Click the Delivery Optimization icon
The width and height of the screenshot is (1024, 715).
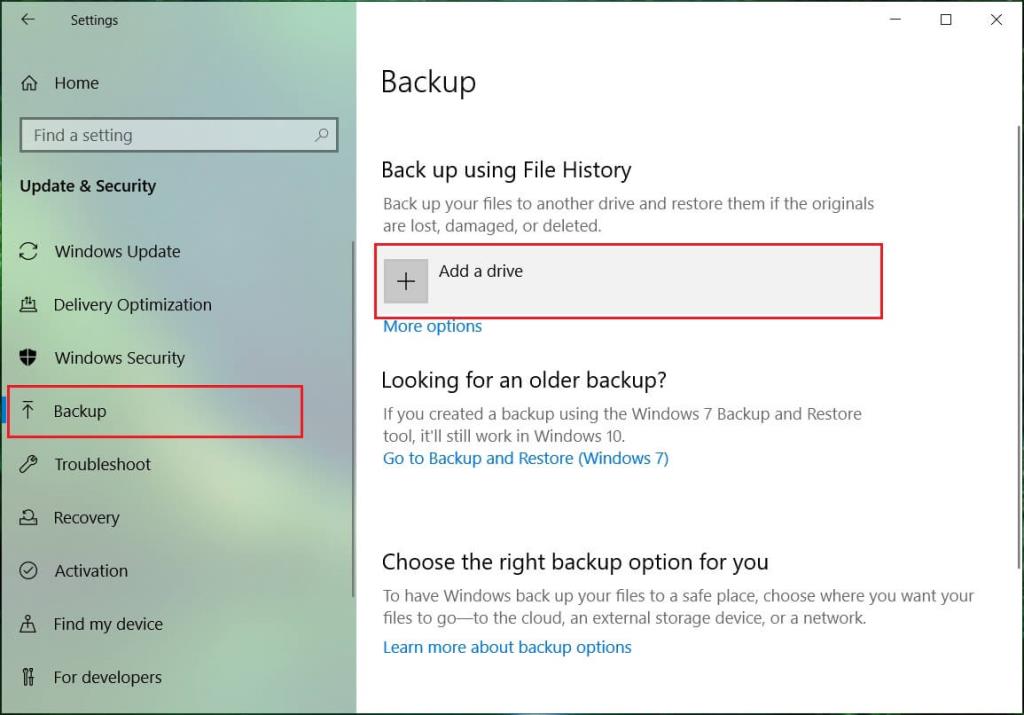click(x=29, y=305)
